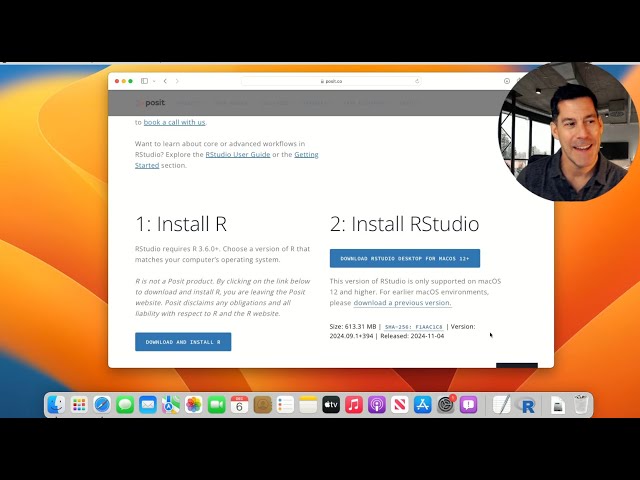Open the sidebar tab group dropdown chevron
640x480 pixels.
154,81
